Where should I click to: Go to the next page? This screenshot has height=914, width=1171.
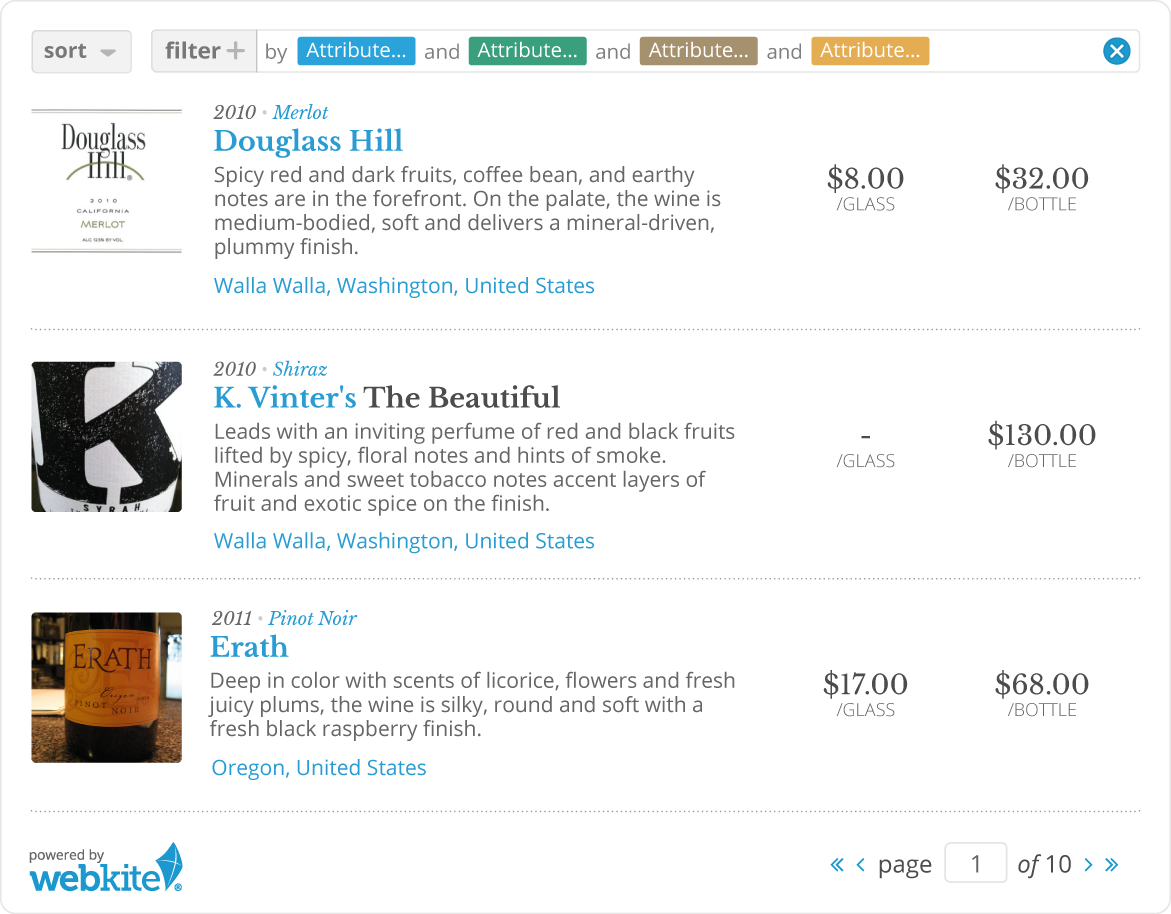(1088, 865)
